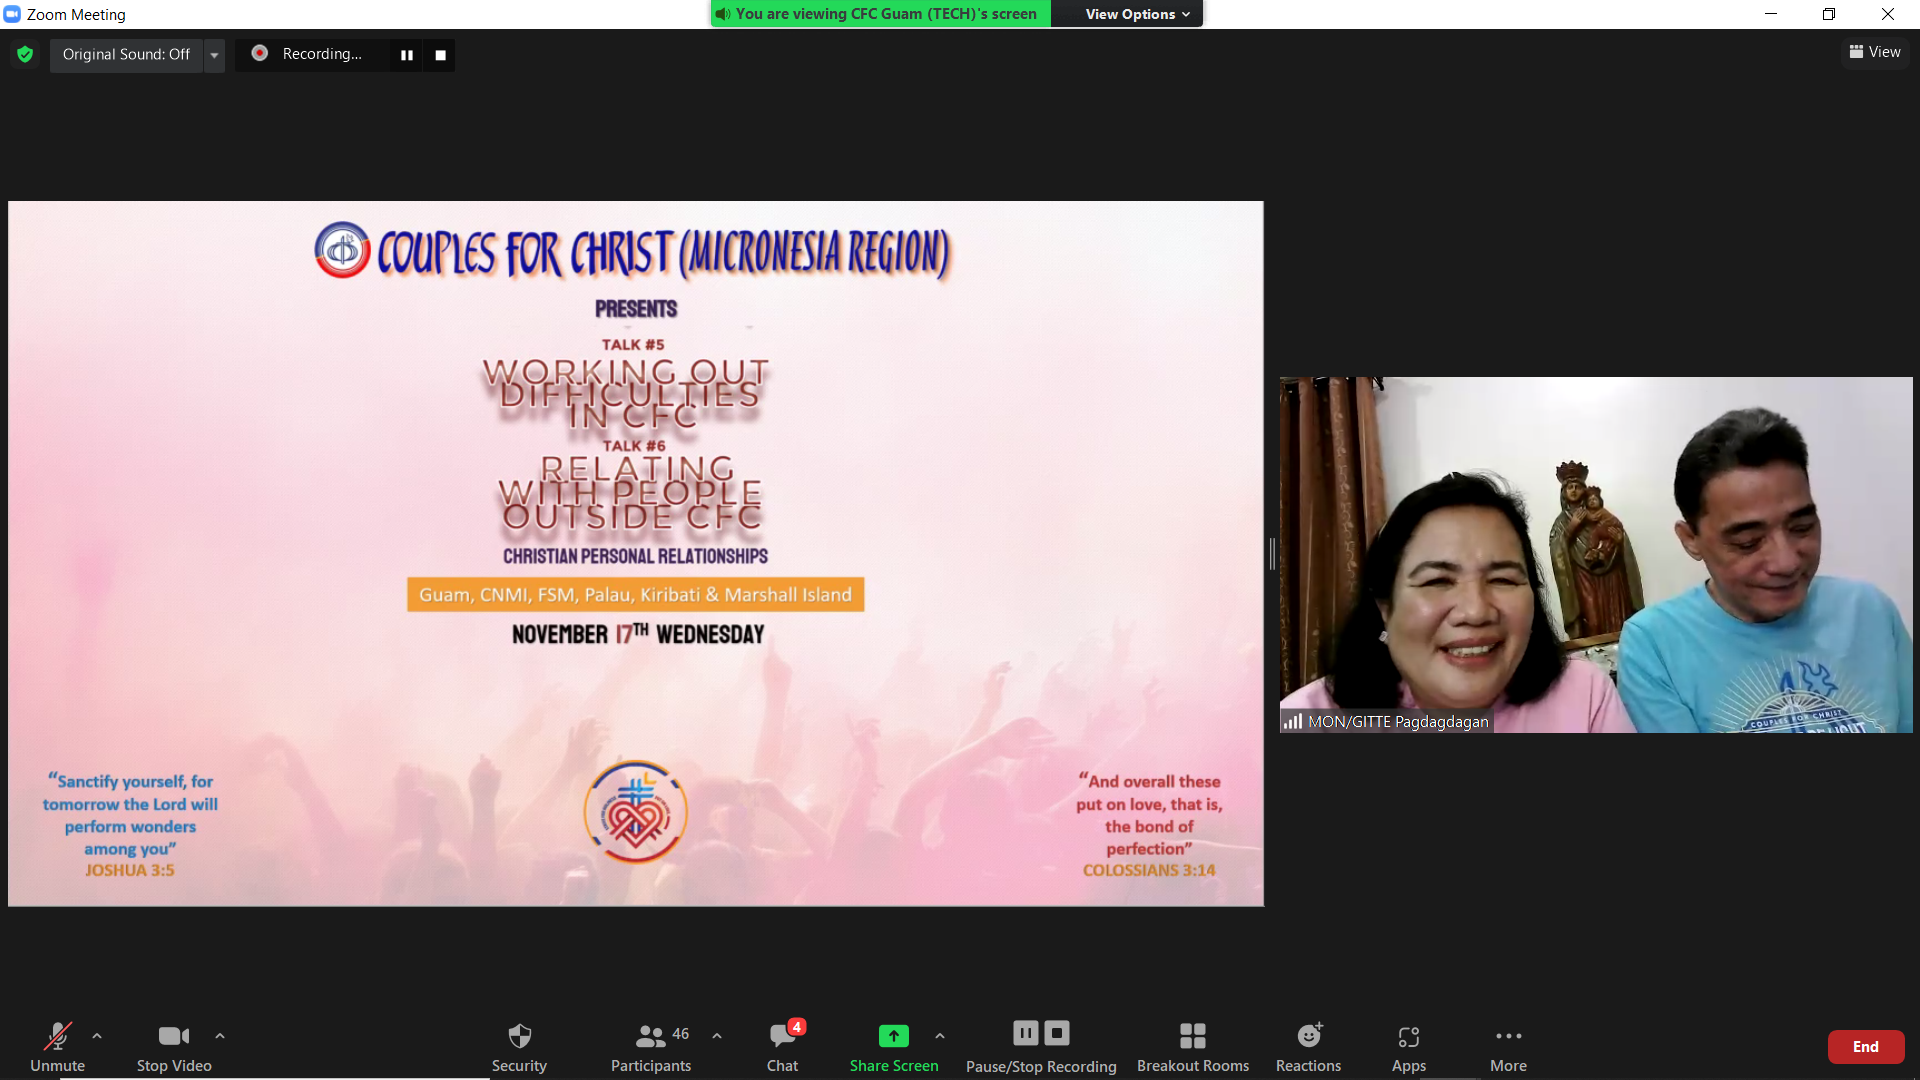Restore down the Zoom window

(x=1829, y=14)
